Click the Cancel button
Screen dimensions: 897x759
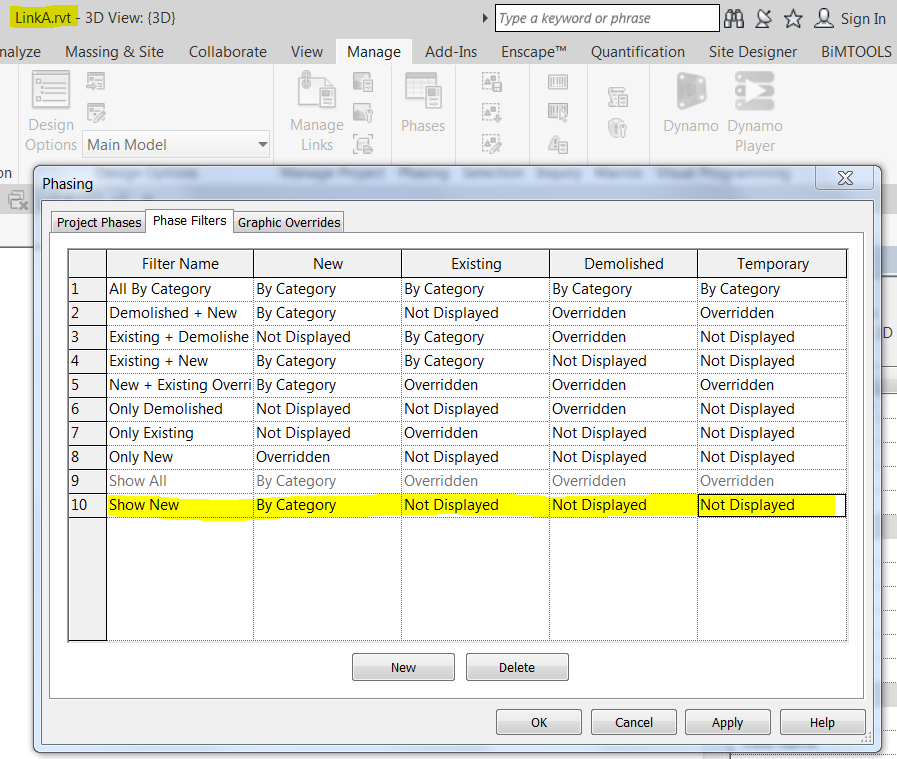pyautogui.click(x=634, y=722)
